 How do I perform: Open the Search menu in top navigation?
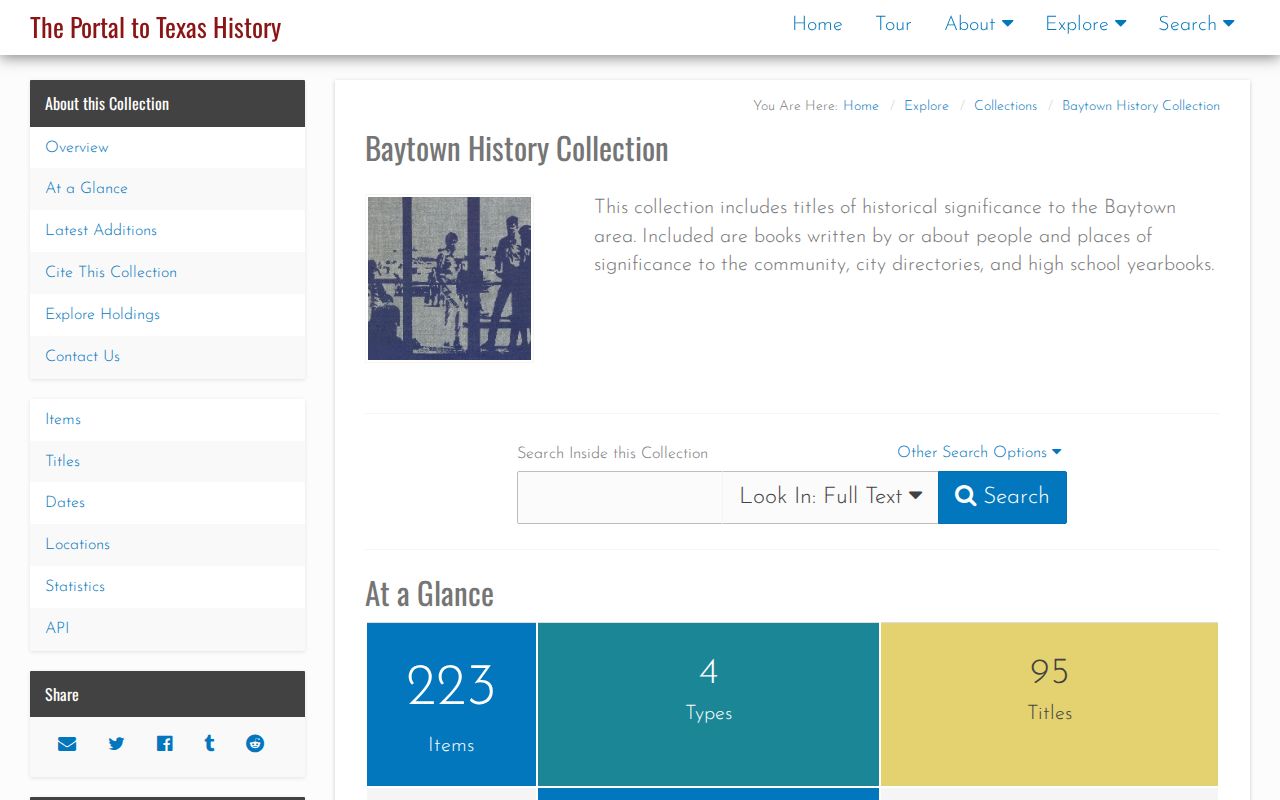[1196, 24]
